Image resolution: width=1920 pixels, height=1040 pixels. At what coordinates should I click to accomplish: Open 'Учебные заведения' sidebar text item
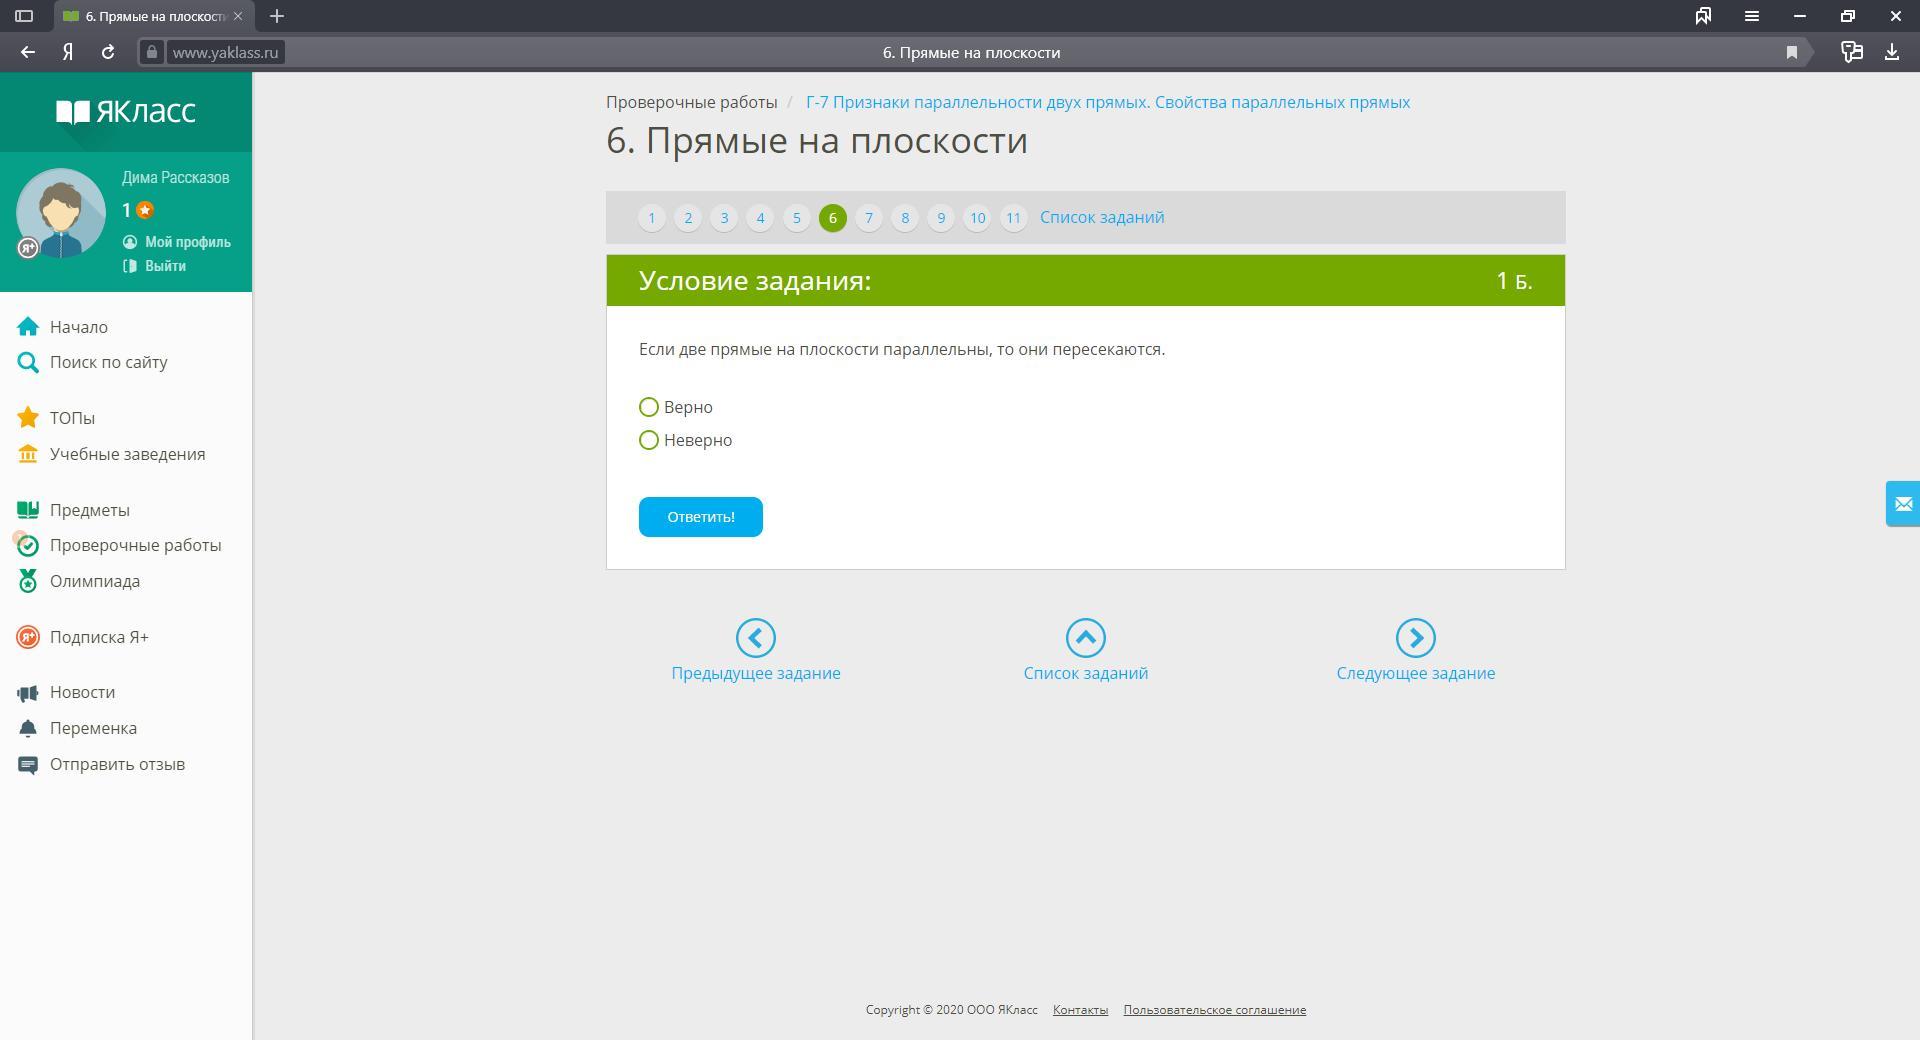[x=128, y=454]
